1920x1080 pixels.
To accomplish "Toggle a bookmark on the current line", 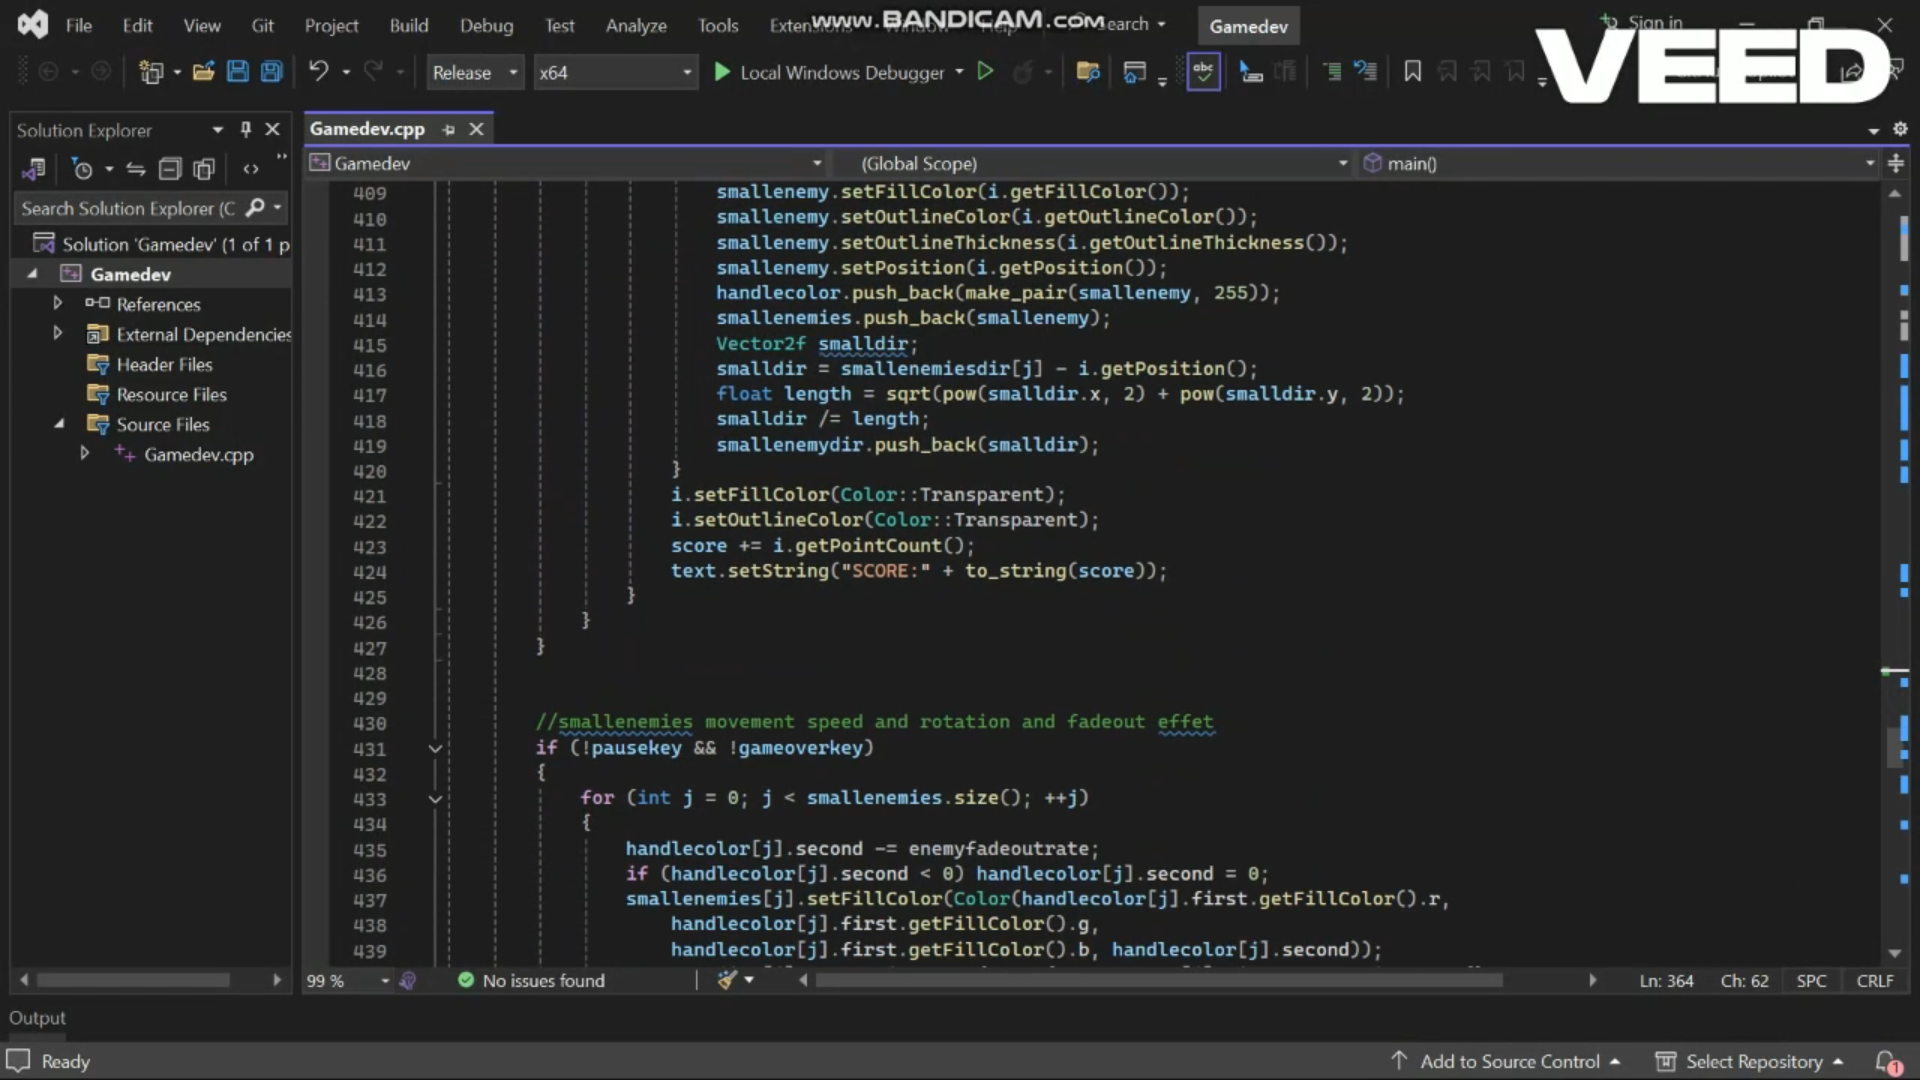I will click(x=1412, y=71).
